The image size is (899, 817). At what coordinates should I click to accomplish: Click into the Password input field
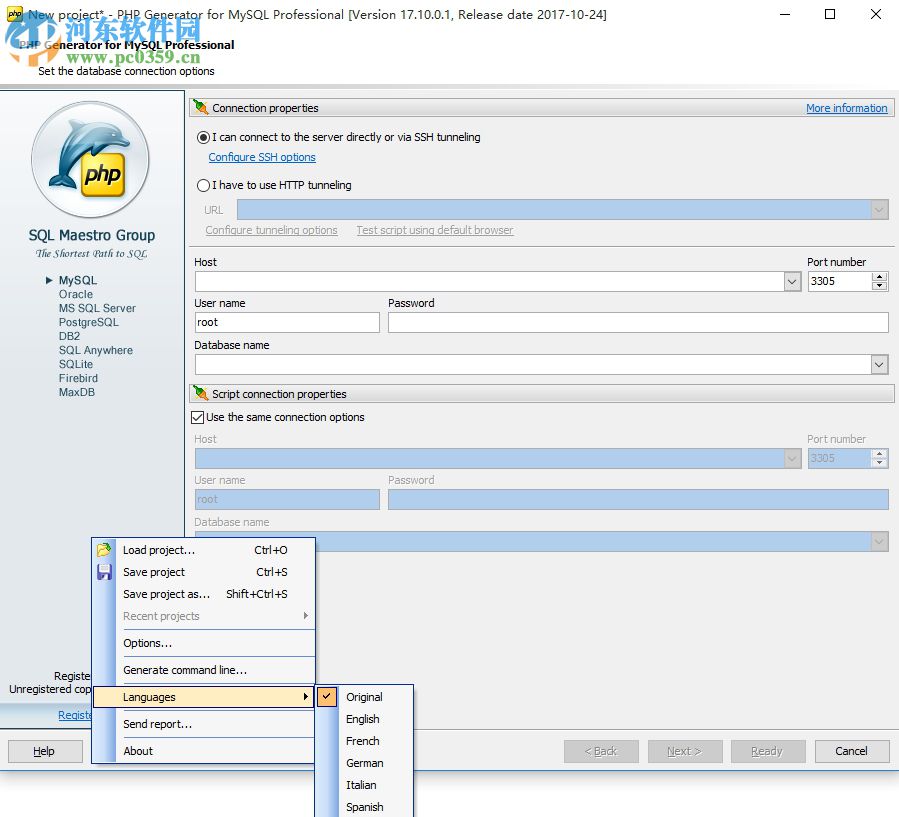tap(637, 322)
